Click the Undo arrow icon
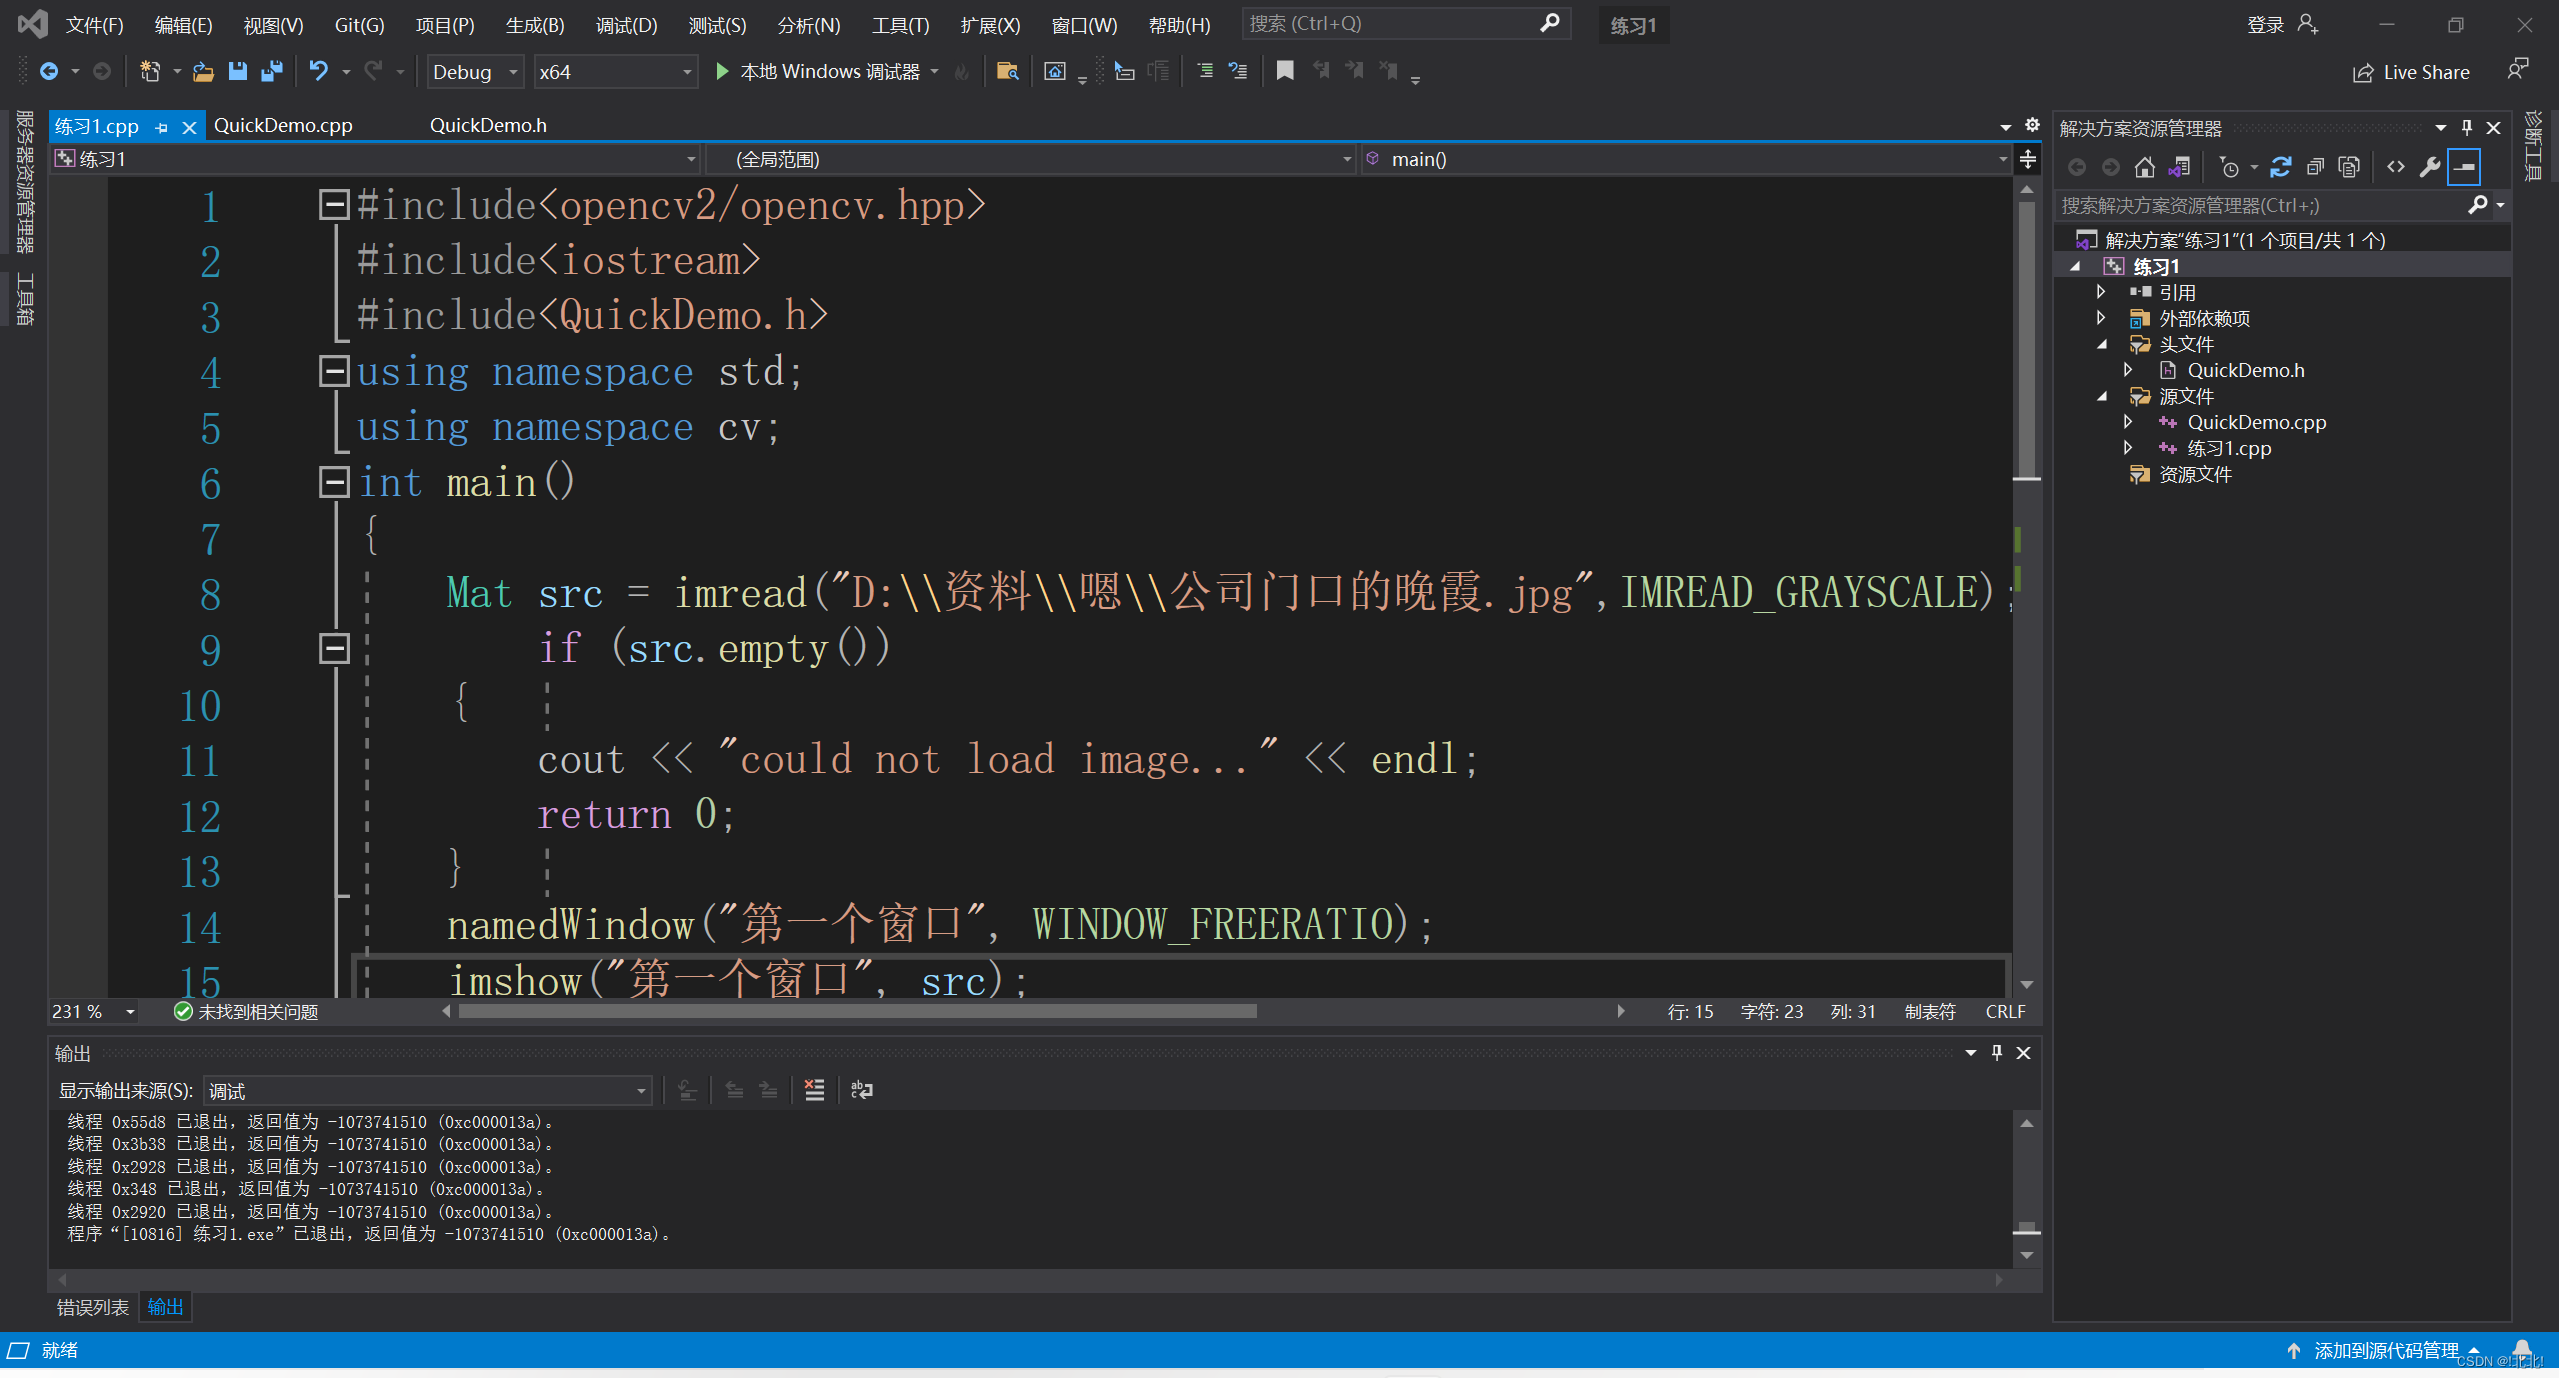The width and height of the screenshot is (2559, 1378). click(x=318, y=71)
